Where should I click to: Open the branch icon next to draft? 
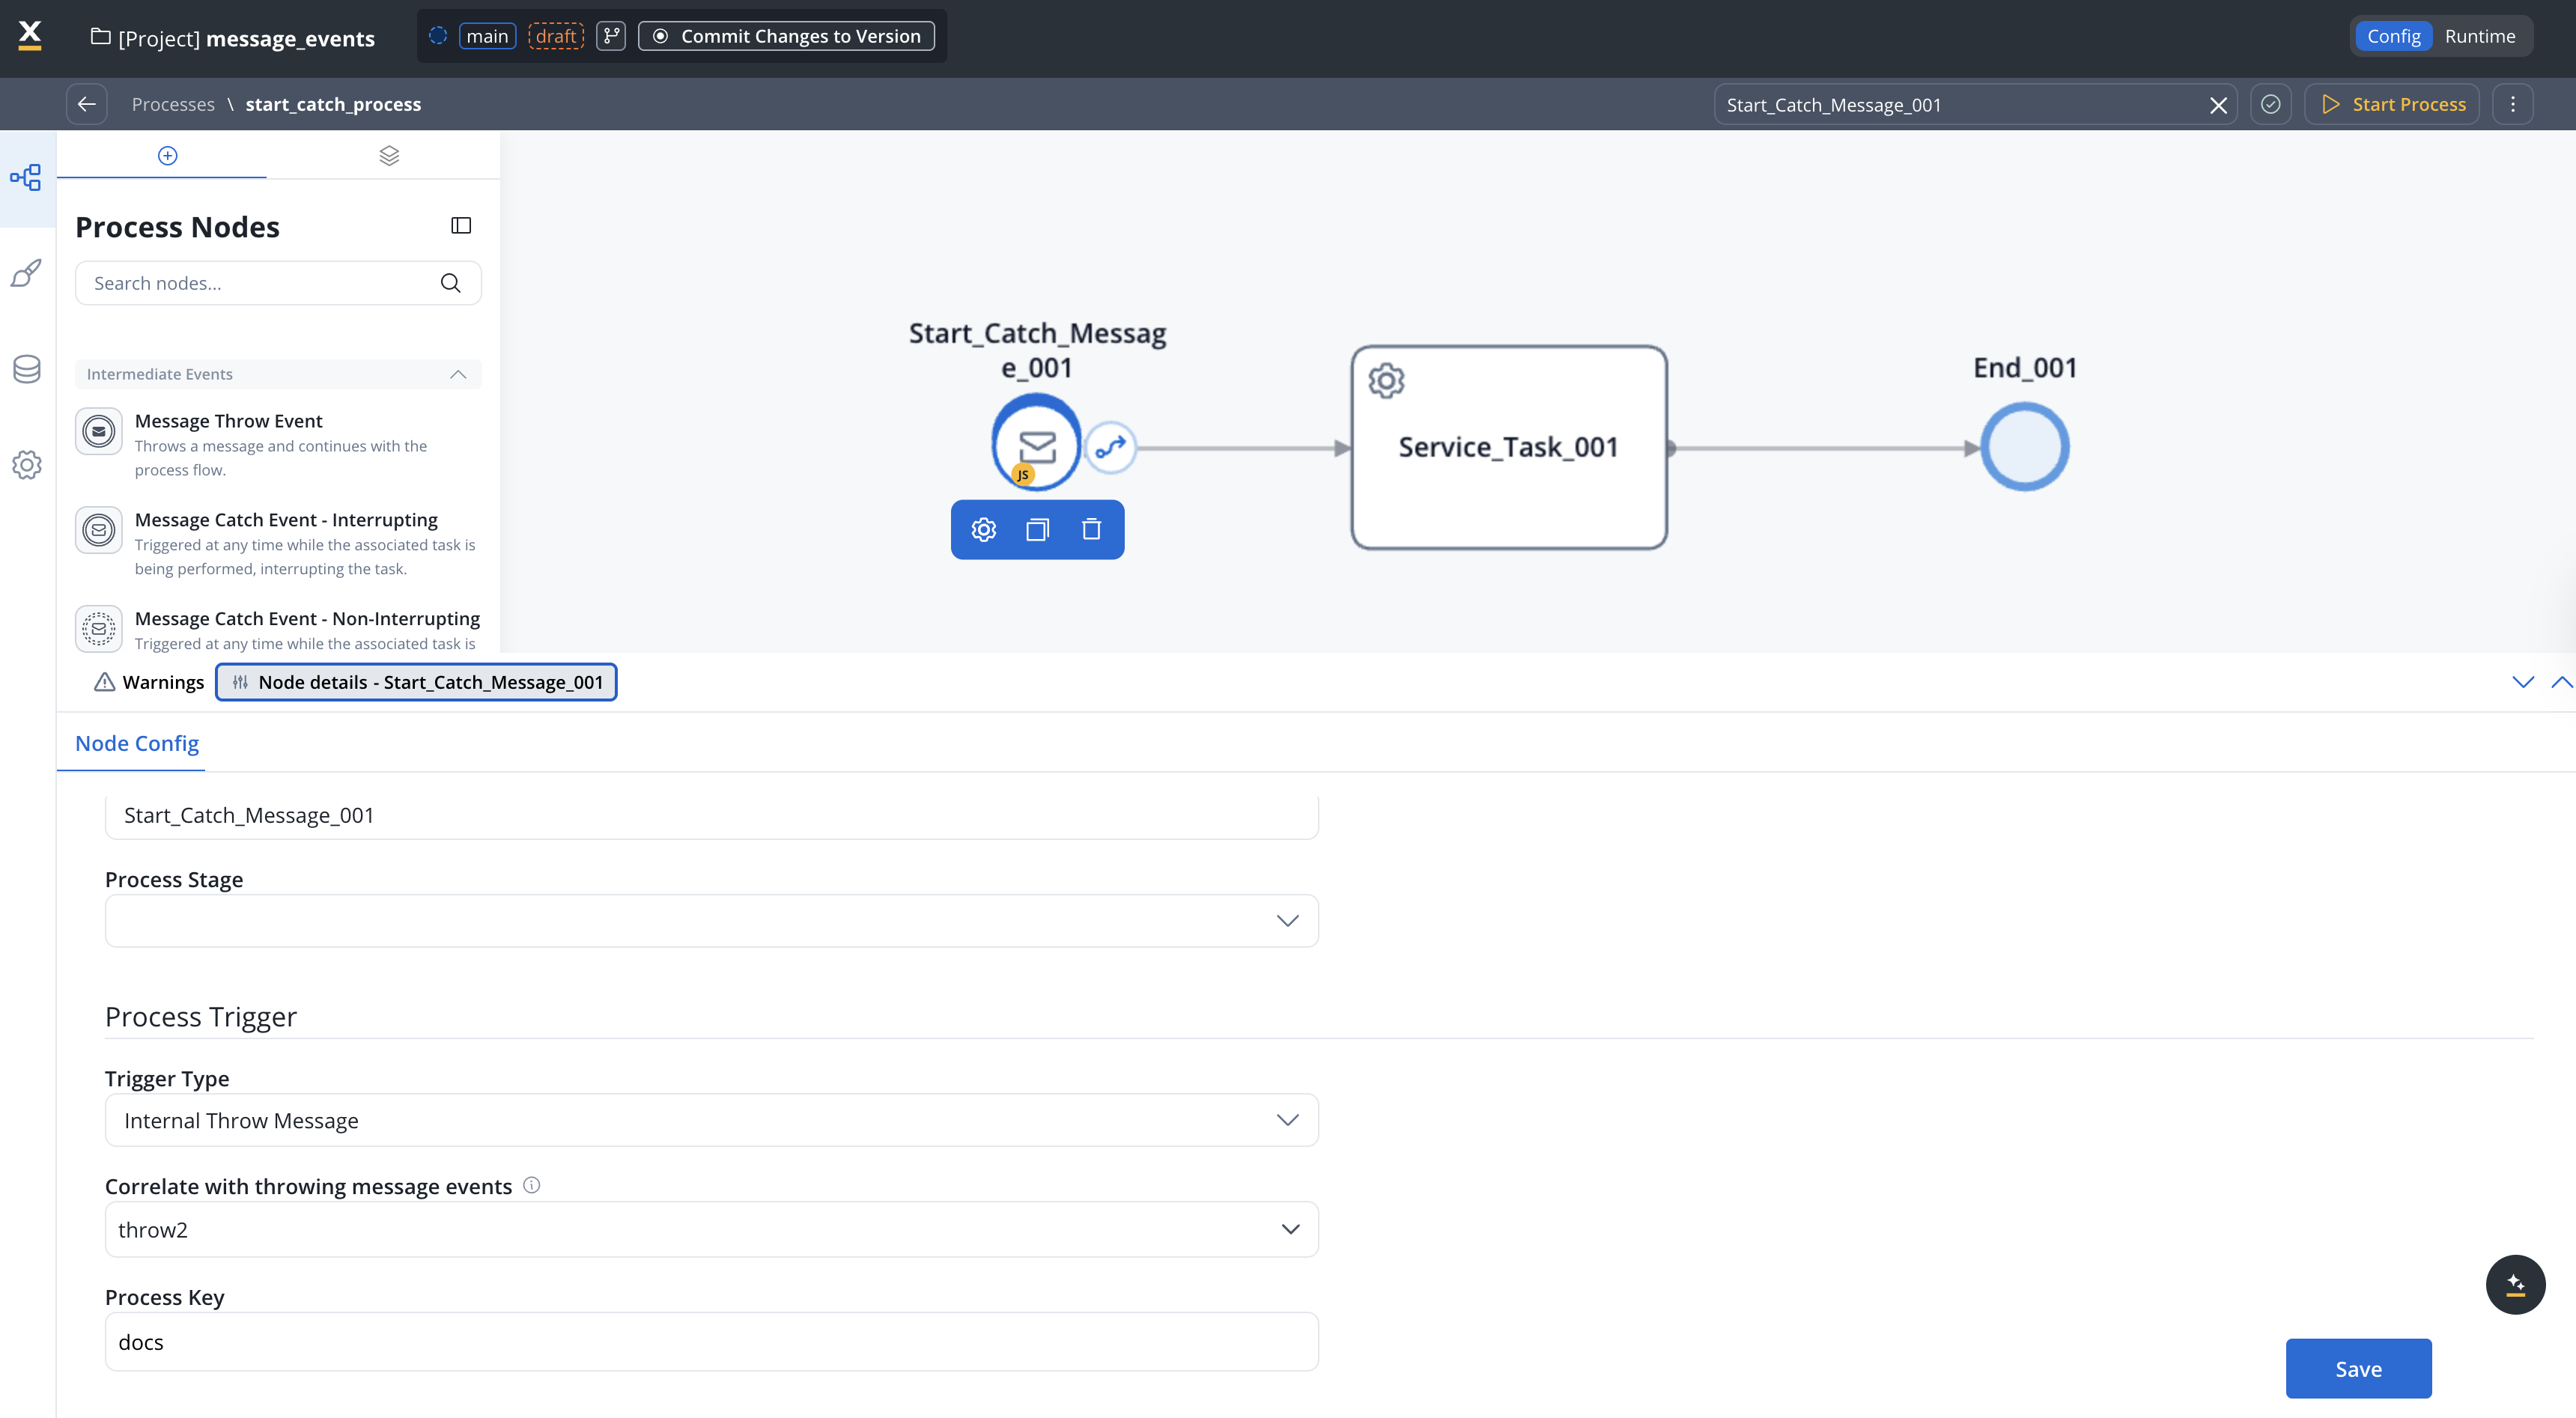611,36
